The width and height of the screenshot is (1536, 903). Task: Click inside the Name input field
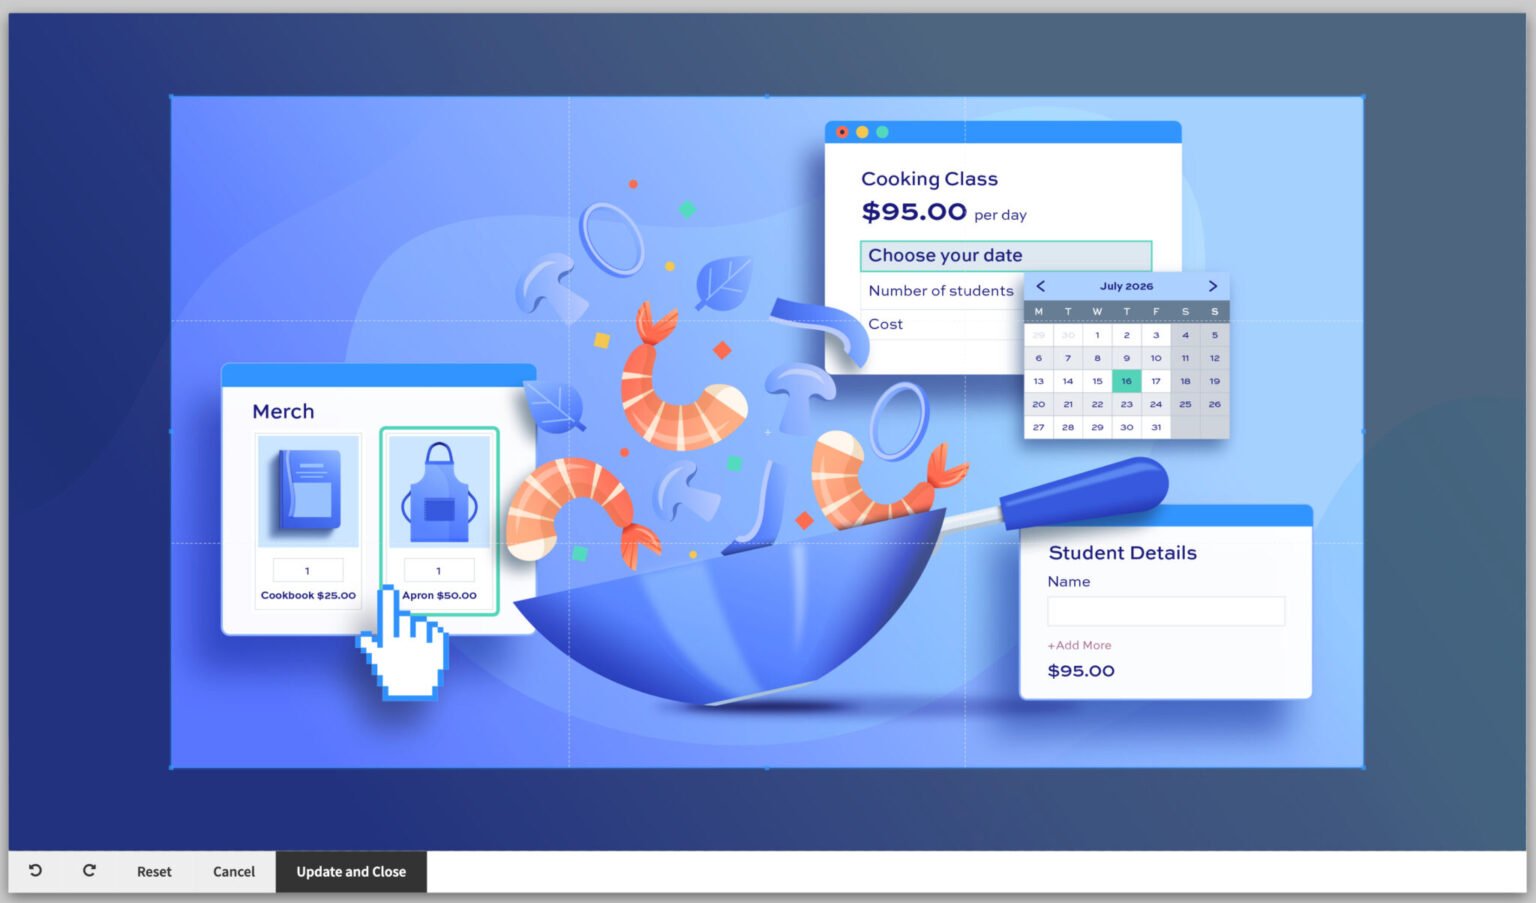pos(1165,610)
